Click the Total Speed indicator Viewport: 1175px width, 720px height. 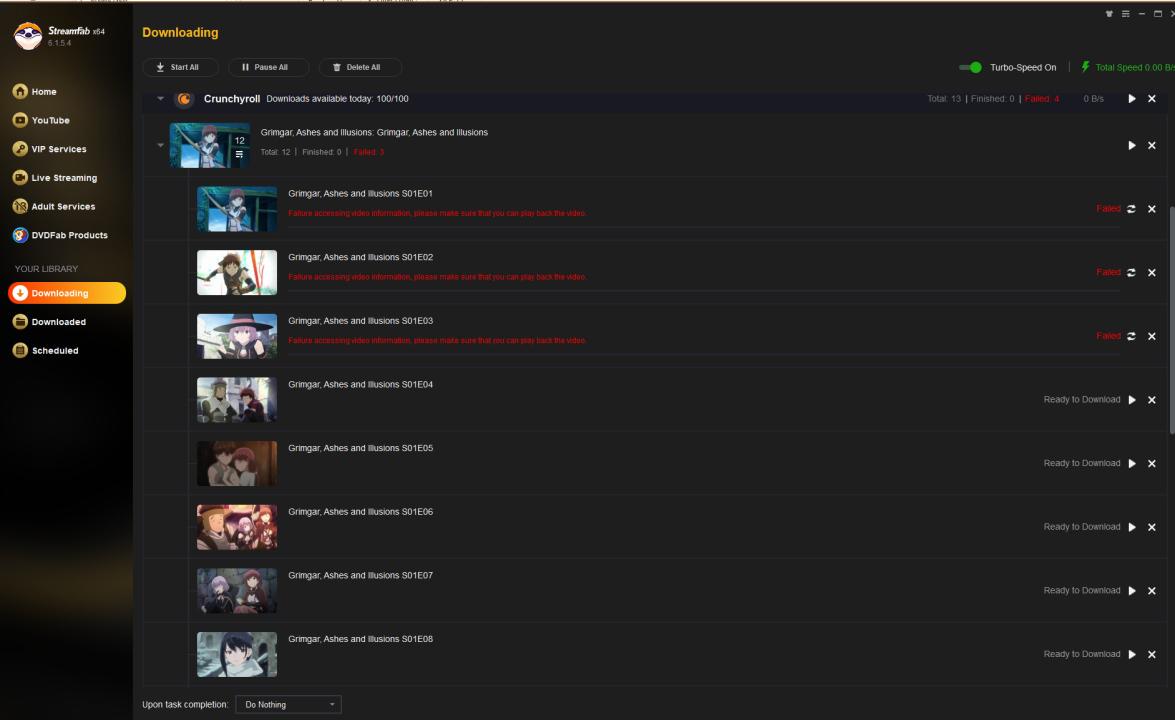coord(1129,67)
